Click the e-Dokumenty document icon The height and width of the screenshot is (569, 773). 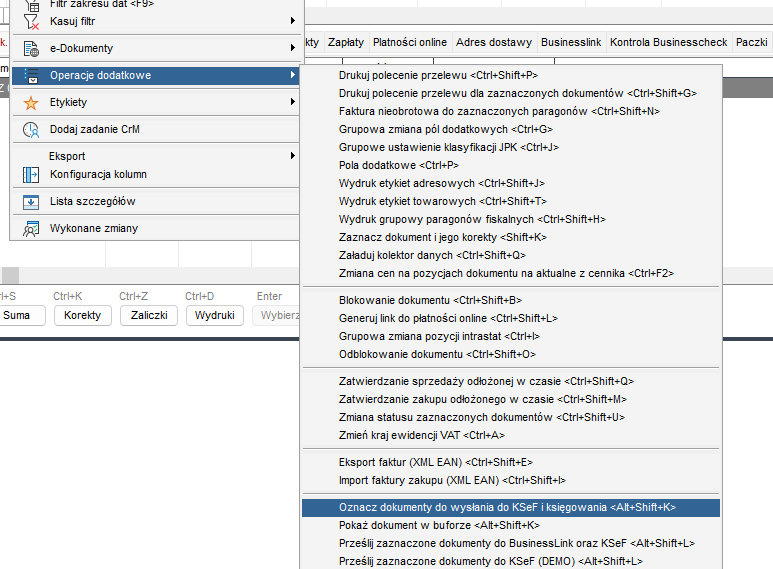(30, 48)
